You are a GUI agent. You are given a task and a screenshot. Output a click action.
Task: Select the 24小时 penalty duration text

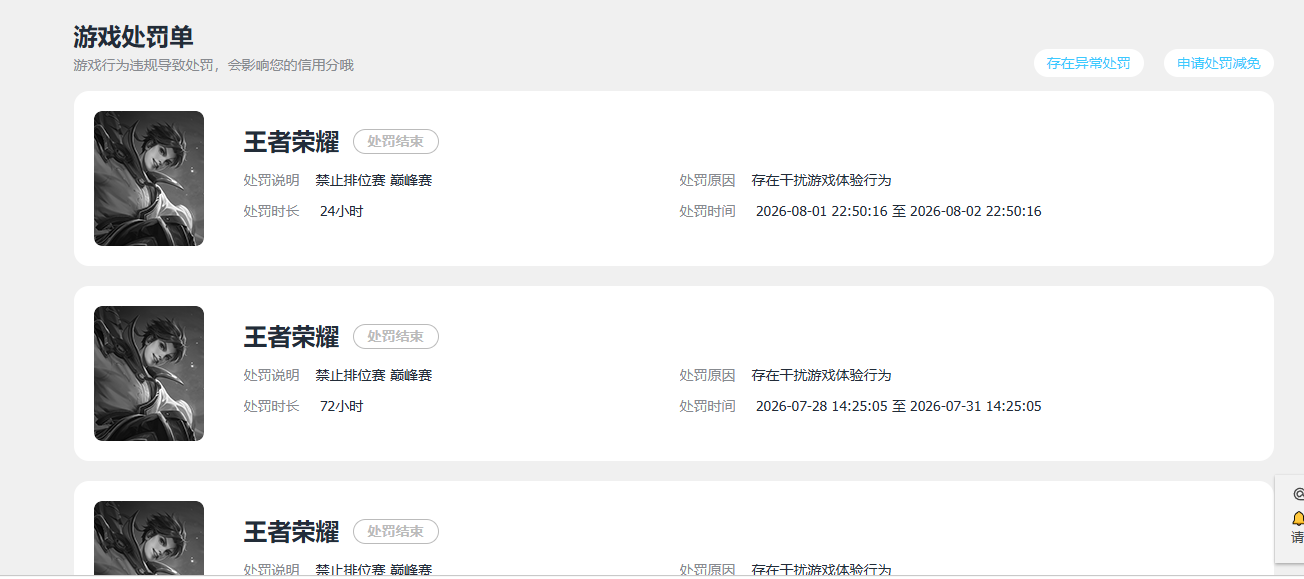point(341,211)
